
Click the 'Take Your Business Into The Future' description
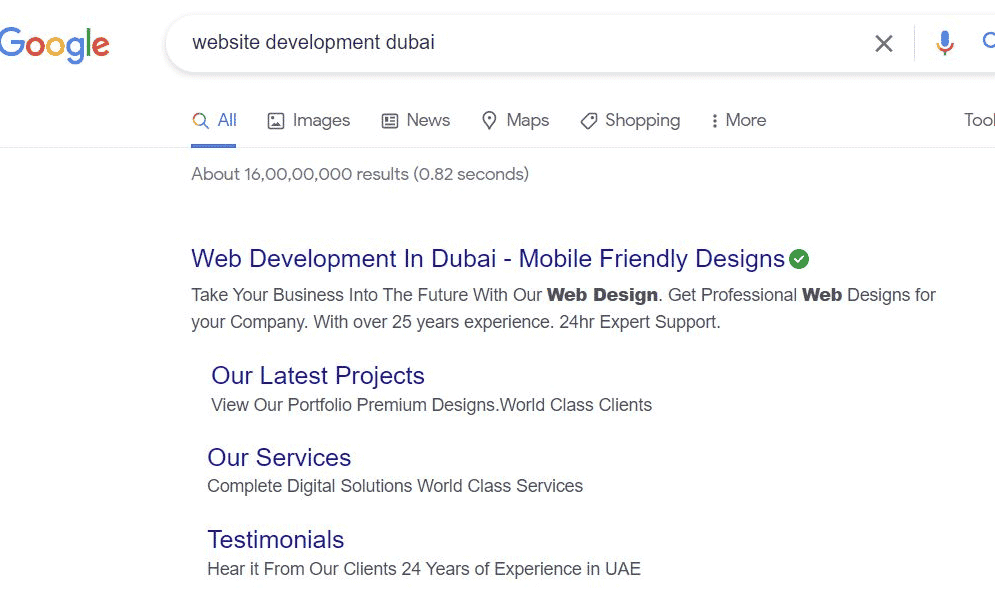click(x=563, y=308)
